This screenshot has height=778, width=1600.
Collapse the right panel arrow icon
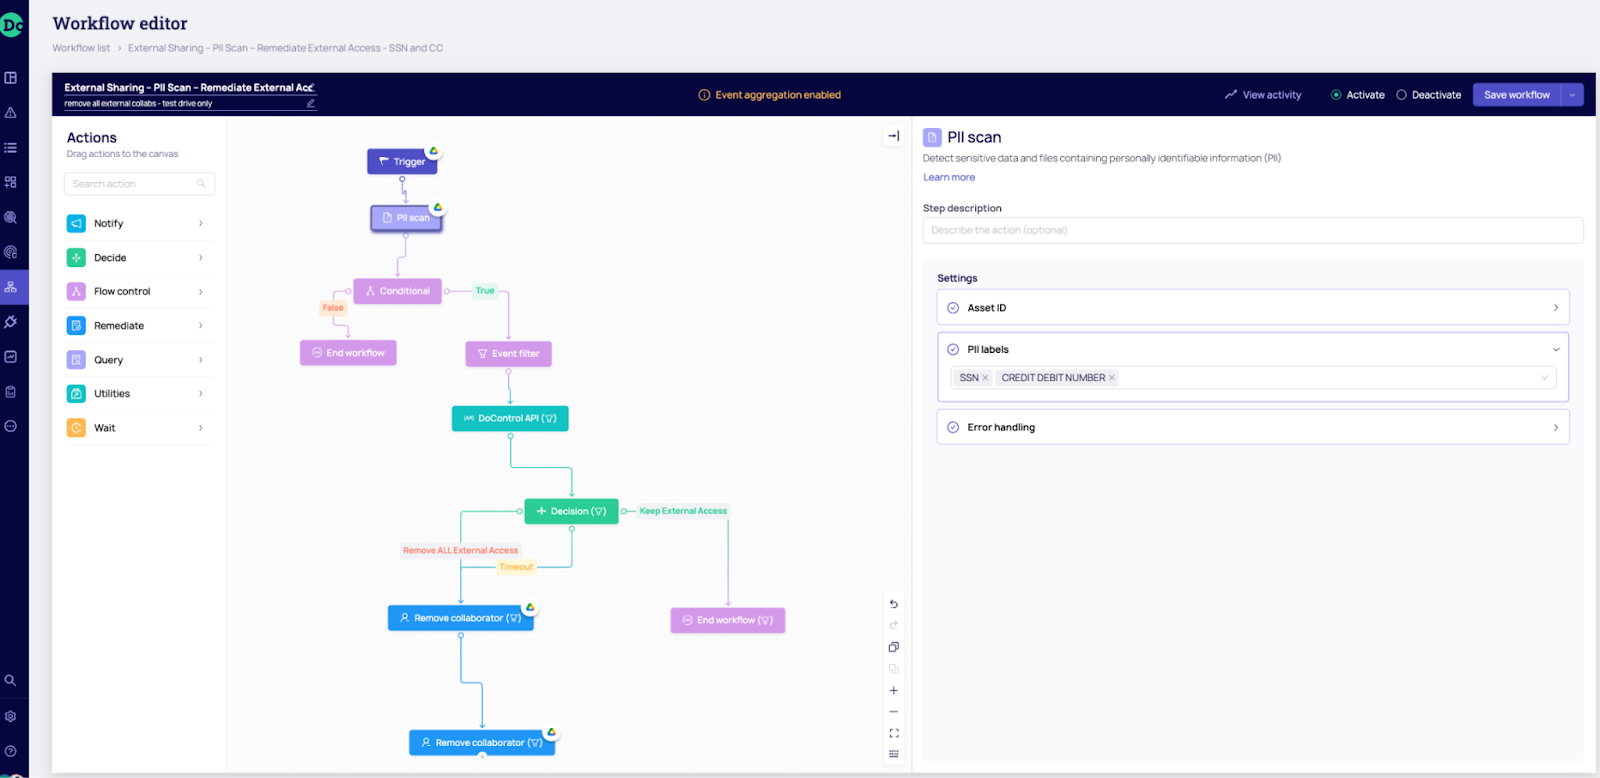tap(894, 136)
